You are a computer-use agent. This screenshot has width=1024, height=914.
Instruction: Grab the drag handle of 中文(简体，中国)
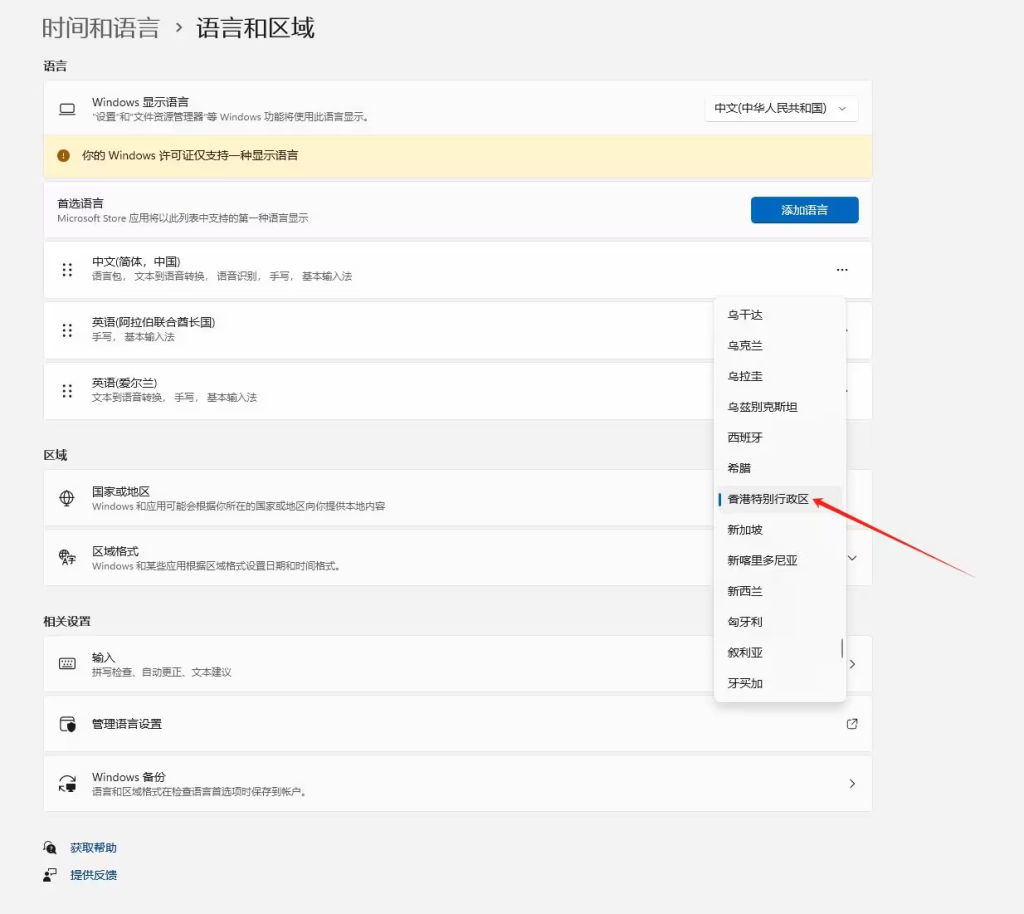coord(67,270)
